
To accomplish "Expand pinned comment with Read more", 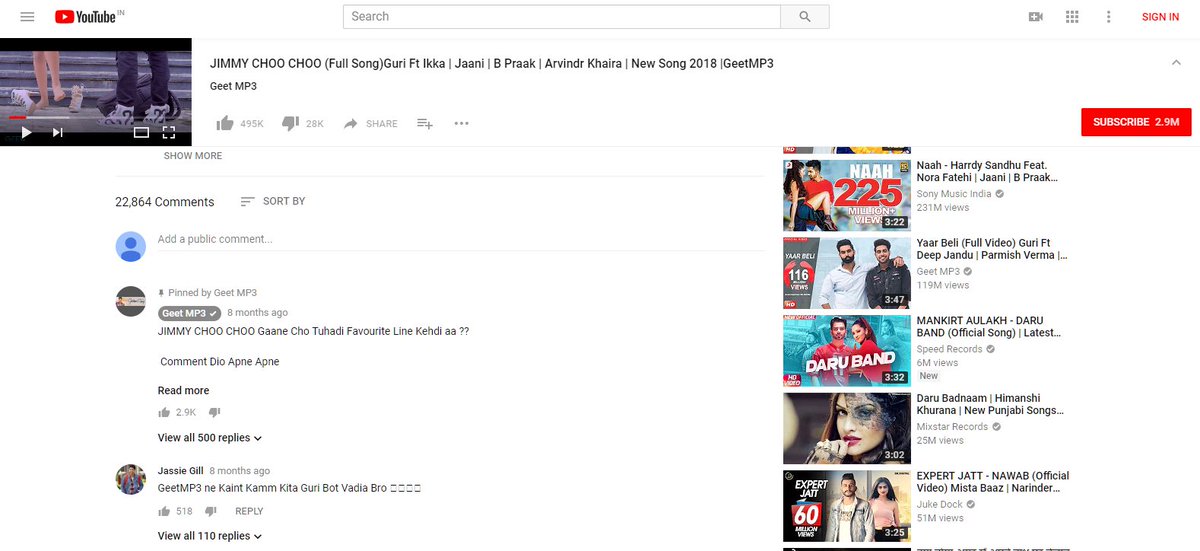I will 183,391.
